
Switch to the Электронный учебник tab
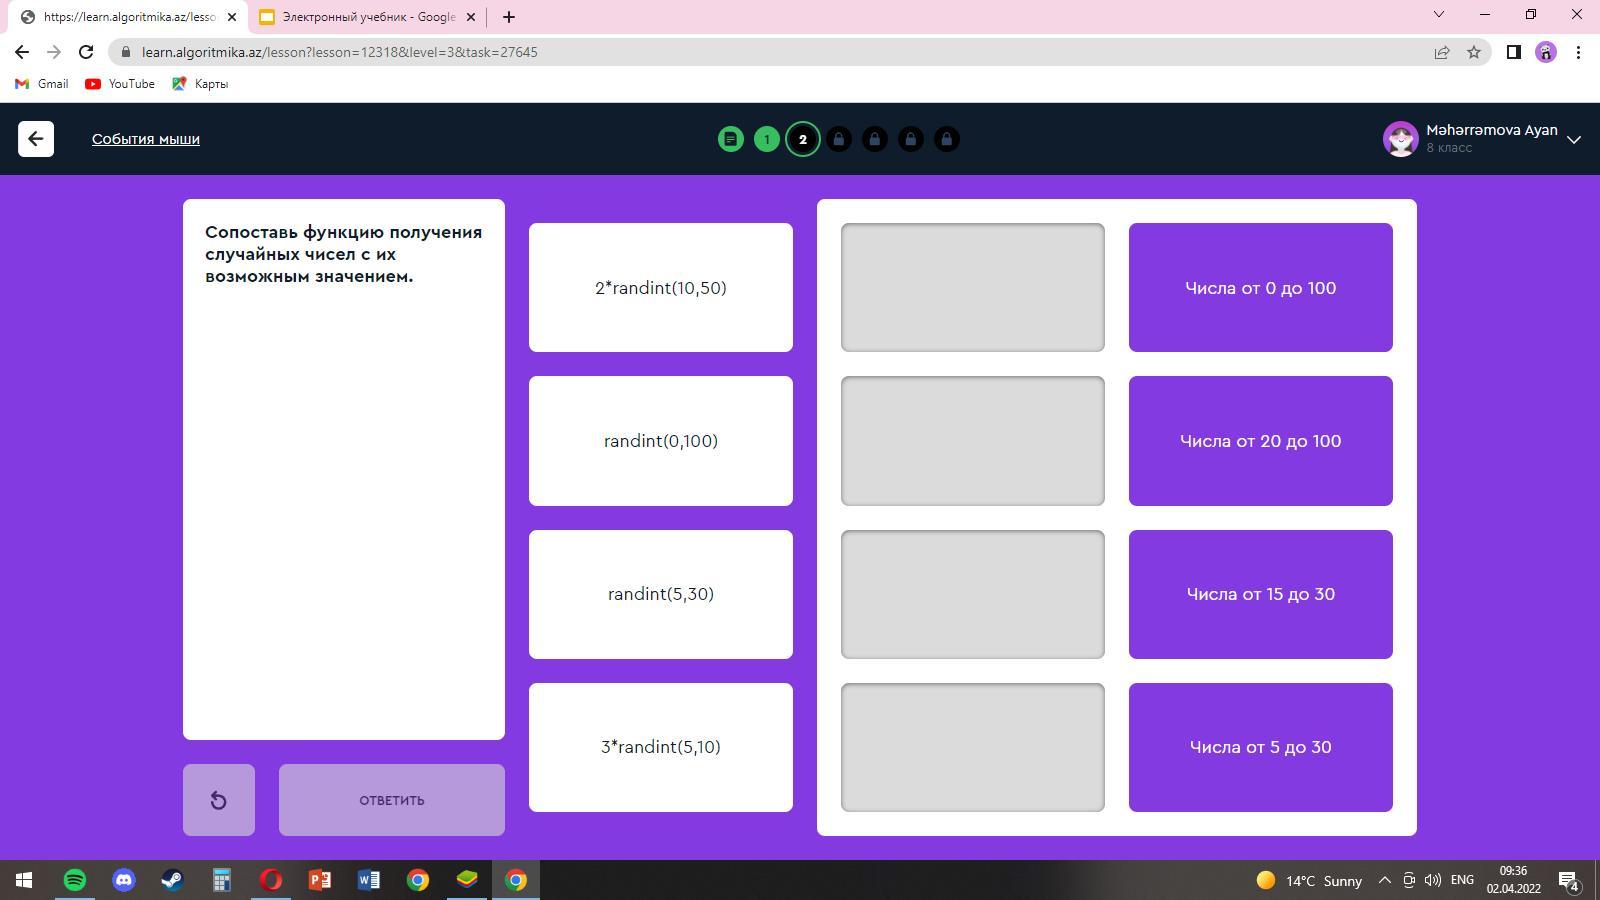point(367,17)
